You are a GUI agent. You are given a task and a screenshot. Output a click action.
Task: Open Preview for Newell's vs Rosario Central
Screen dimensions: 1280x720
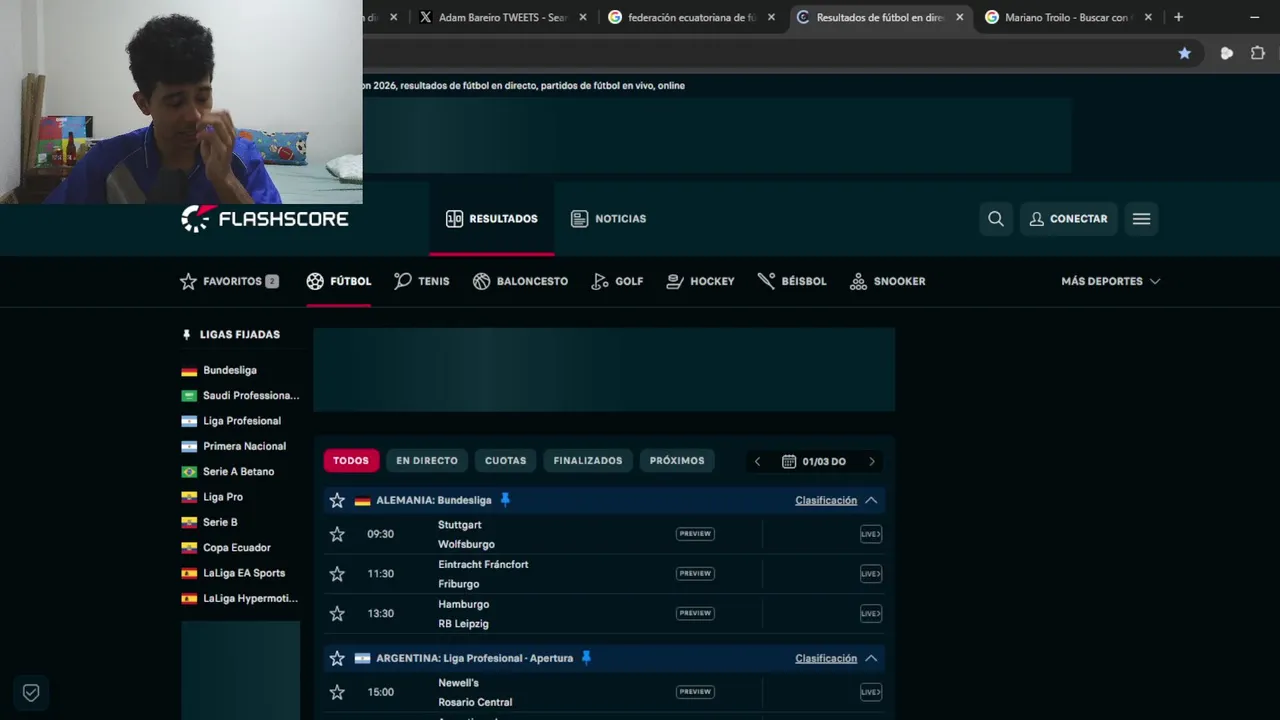click(695, 692)
